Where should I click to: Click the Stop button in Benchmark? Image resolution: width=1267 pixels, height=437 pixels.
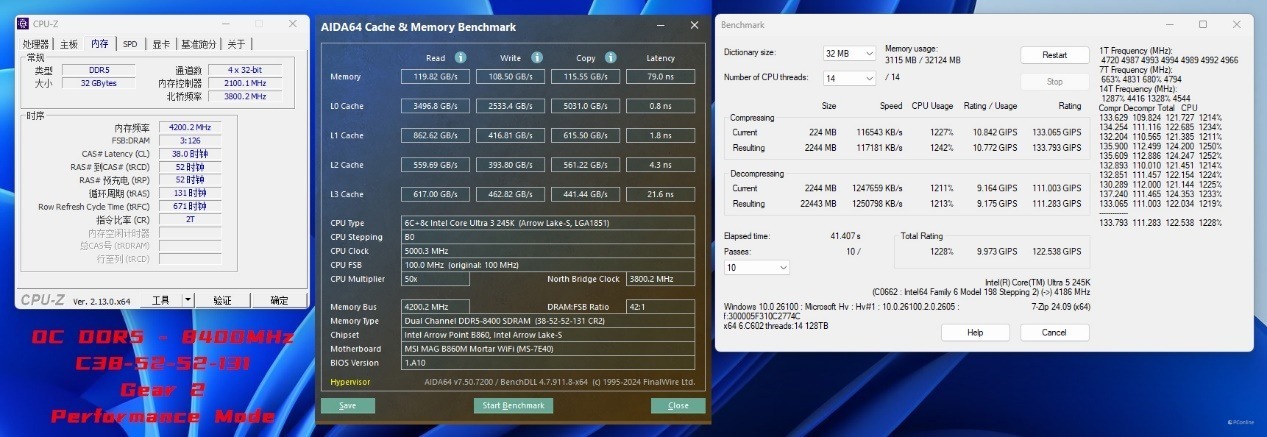pos(1054,82)
